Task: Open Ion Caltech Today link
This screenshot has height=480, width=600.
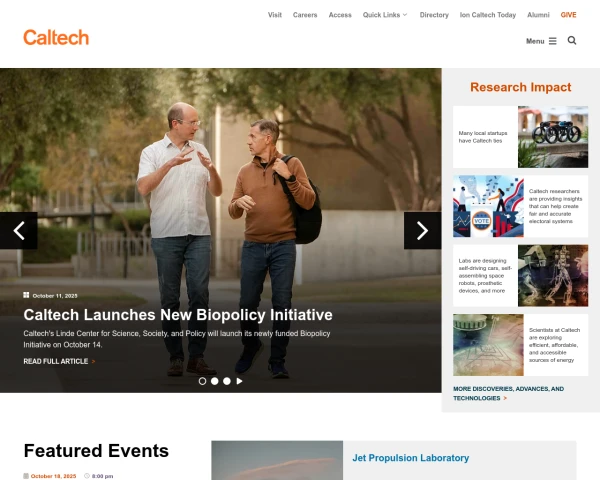Action: [488, 15]
